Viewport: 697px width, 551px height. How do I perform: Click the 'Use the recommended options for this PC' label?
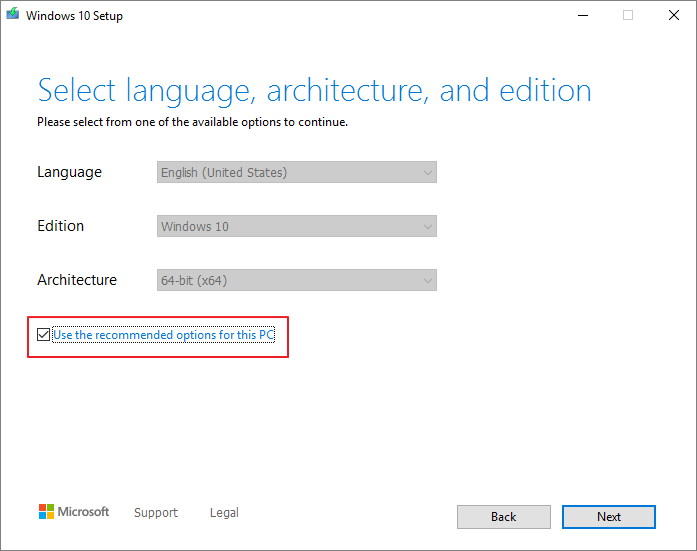163,335
